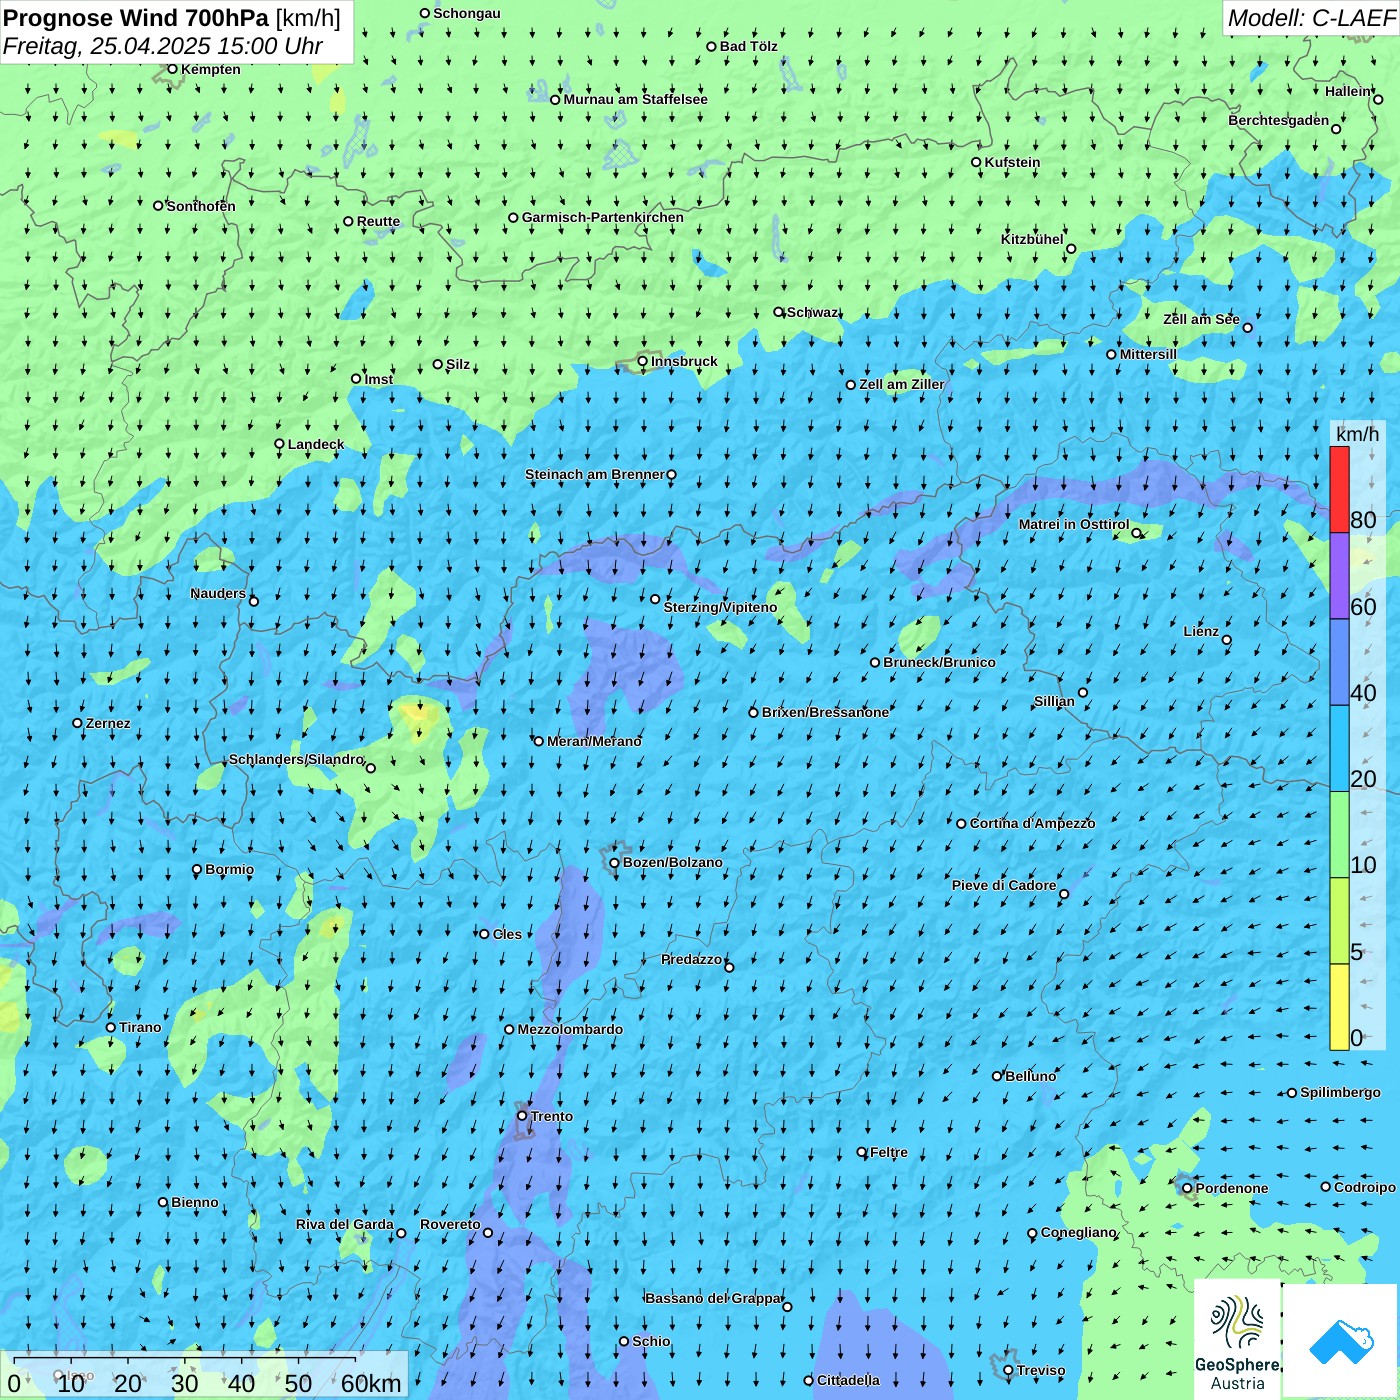
Task: Click the 'Matrei in Osttirol' label
Action: [1074, 524]
